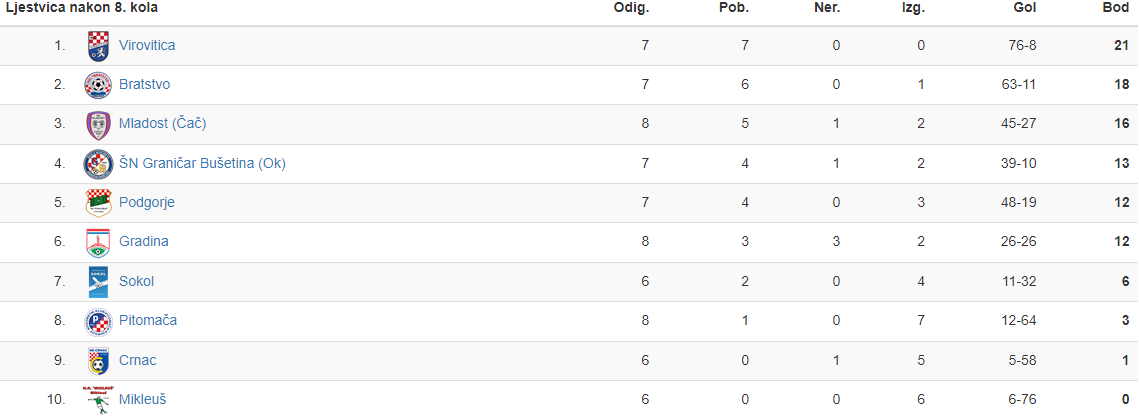Open the Virovitica team link
Image resolution: width=1139 pixels, height=419 pixels.
[147, 45]
